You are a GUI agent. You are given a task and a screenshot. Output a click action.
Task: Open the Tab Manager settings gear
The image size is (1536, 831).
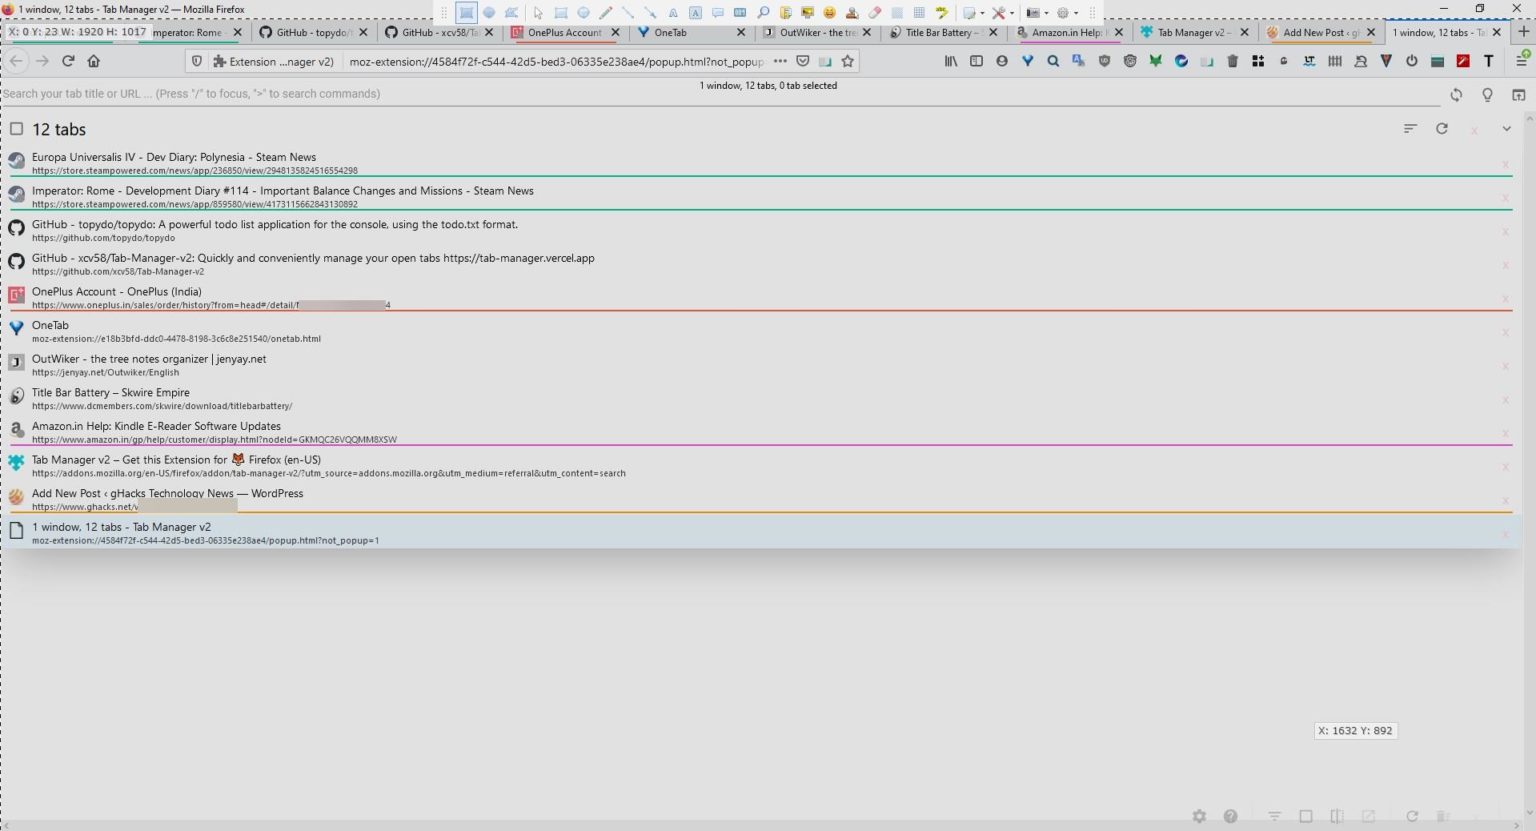pos(1199,816)
